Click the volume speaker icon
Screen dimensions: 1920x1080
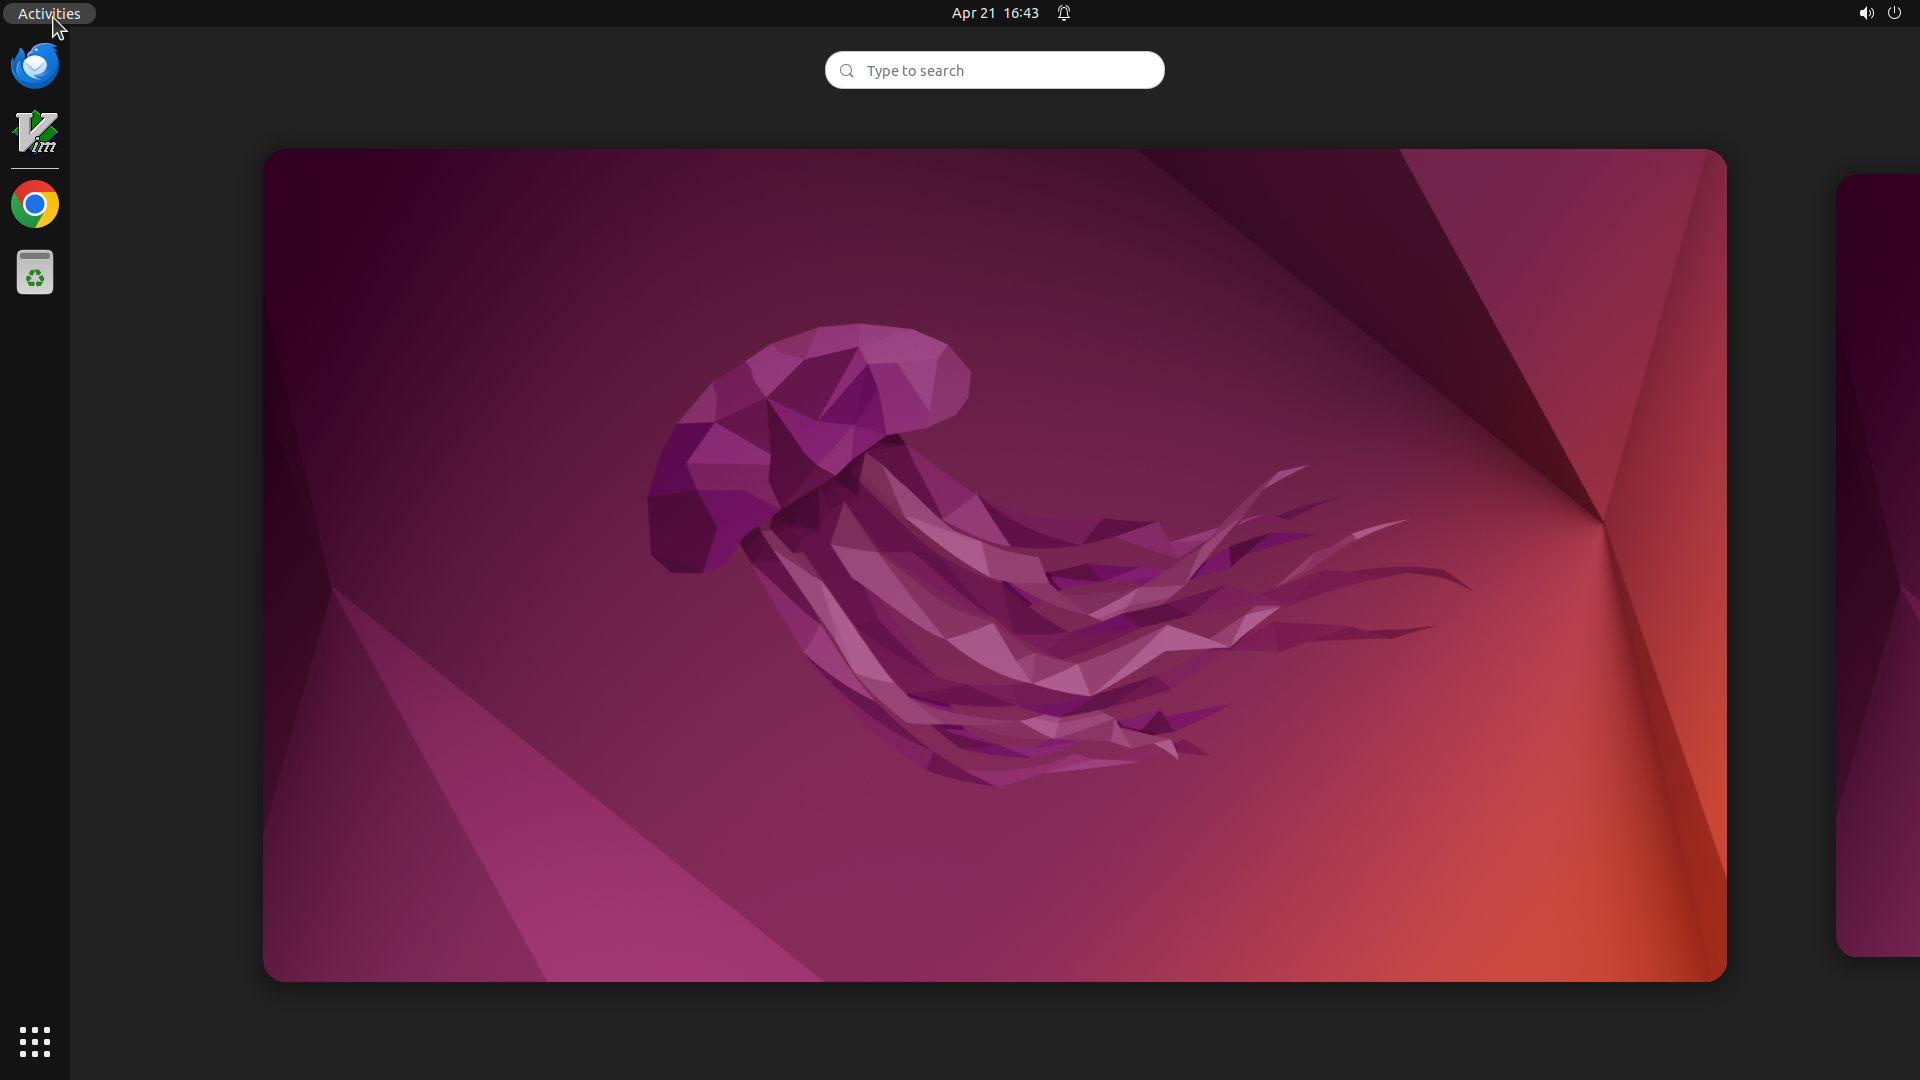point(1866,13)
